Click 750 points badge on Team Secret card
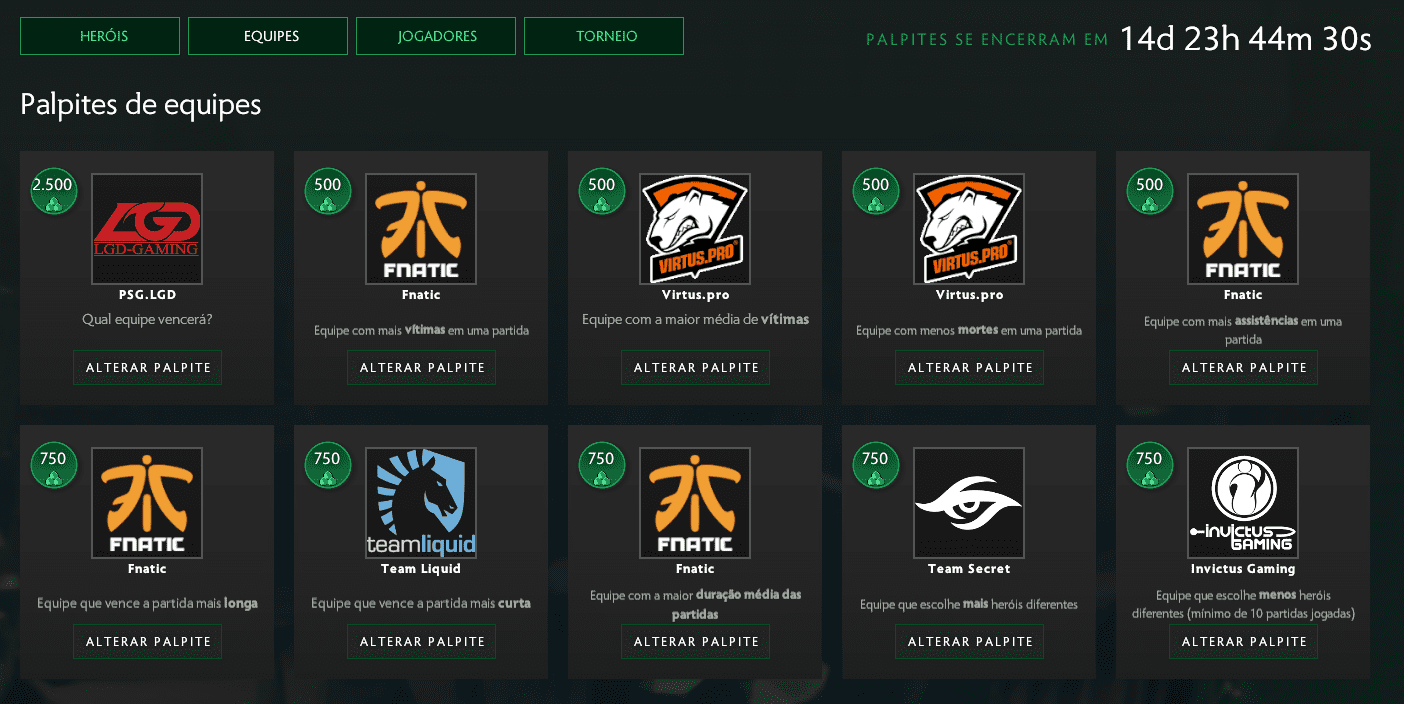1404x704 pixels. click(875, 465)
